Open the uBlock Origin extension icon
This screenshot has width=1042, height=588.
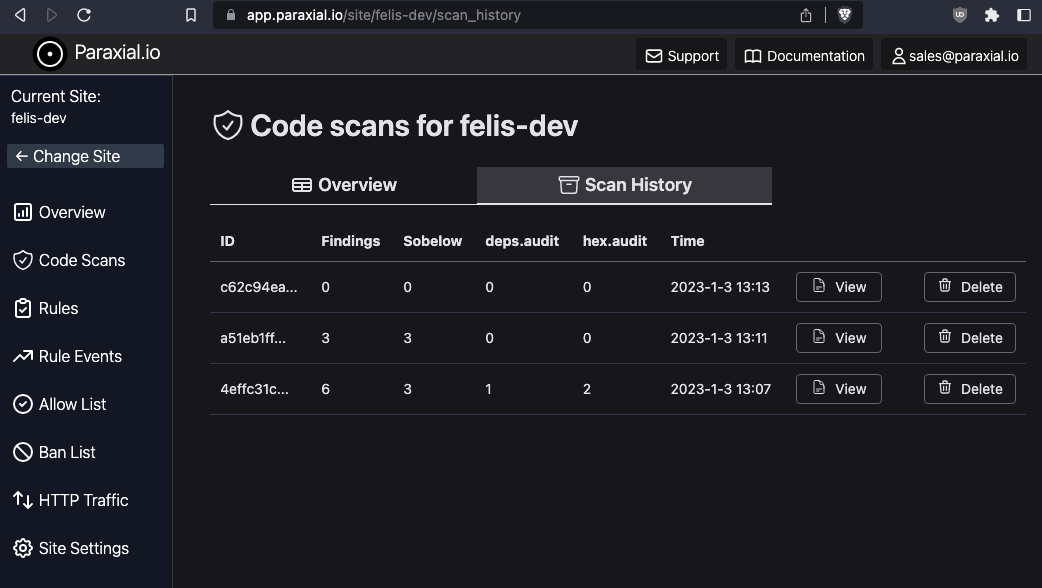pos(960,15)
